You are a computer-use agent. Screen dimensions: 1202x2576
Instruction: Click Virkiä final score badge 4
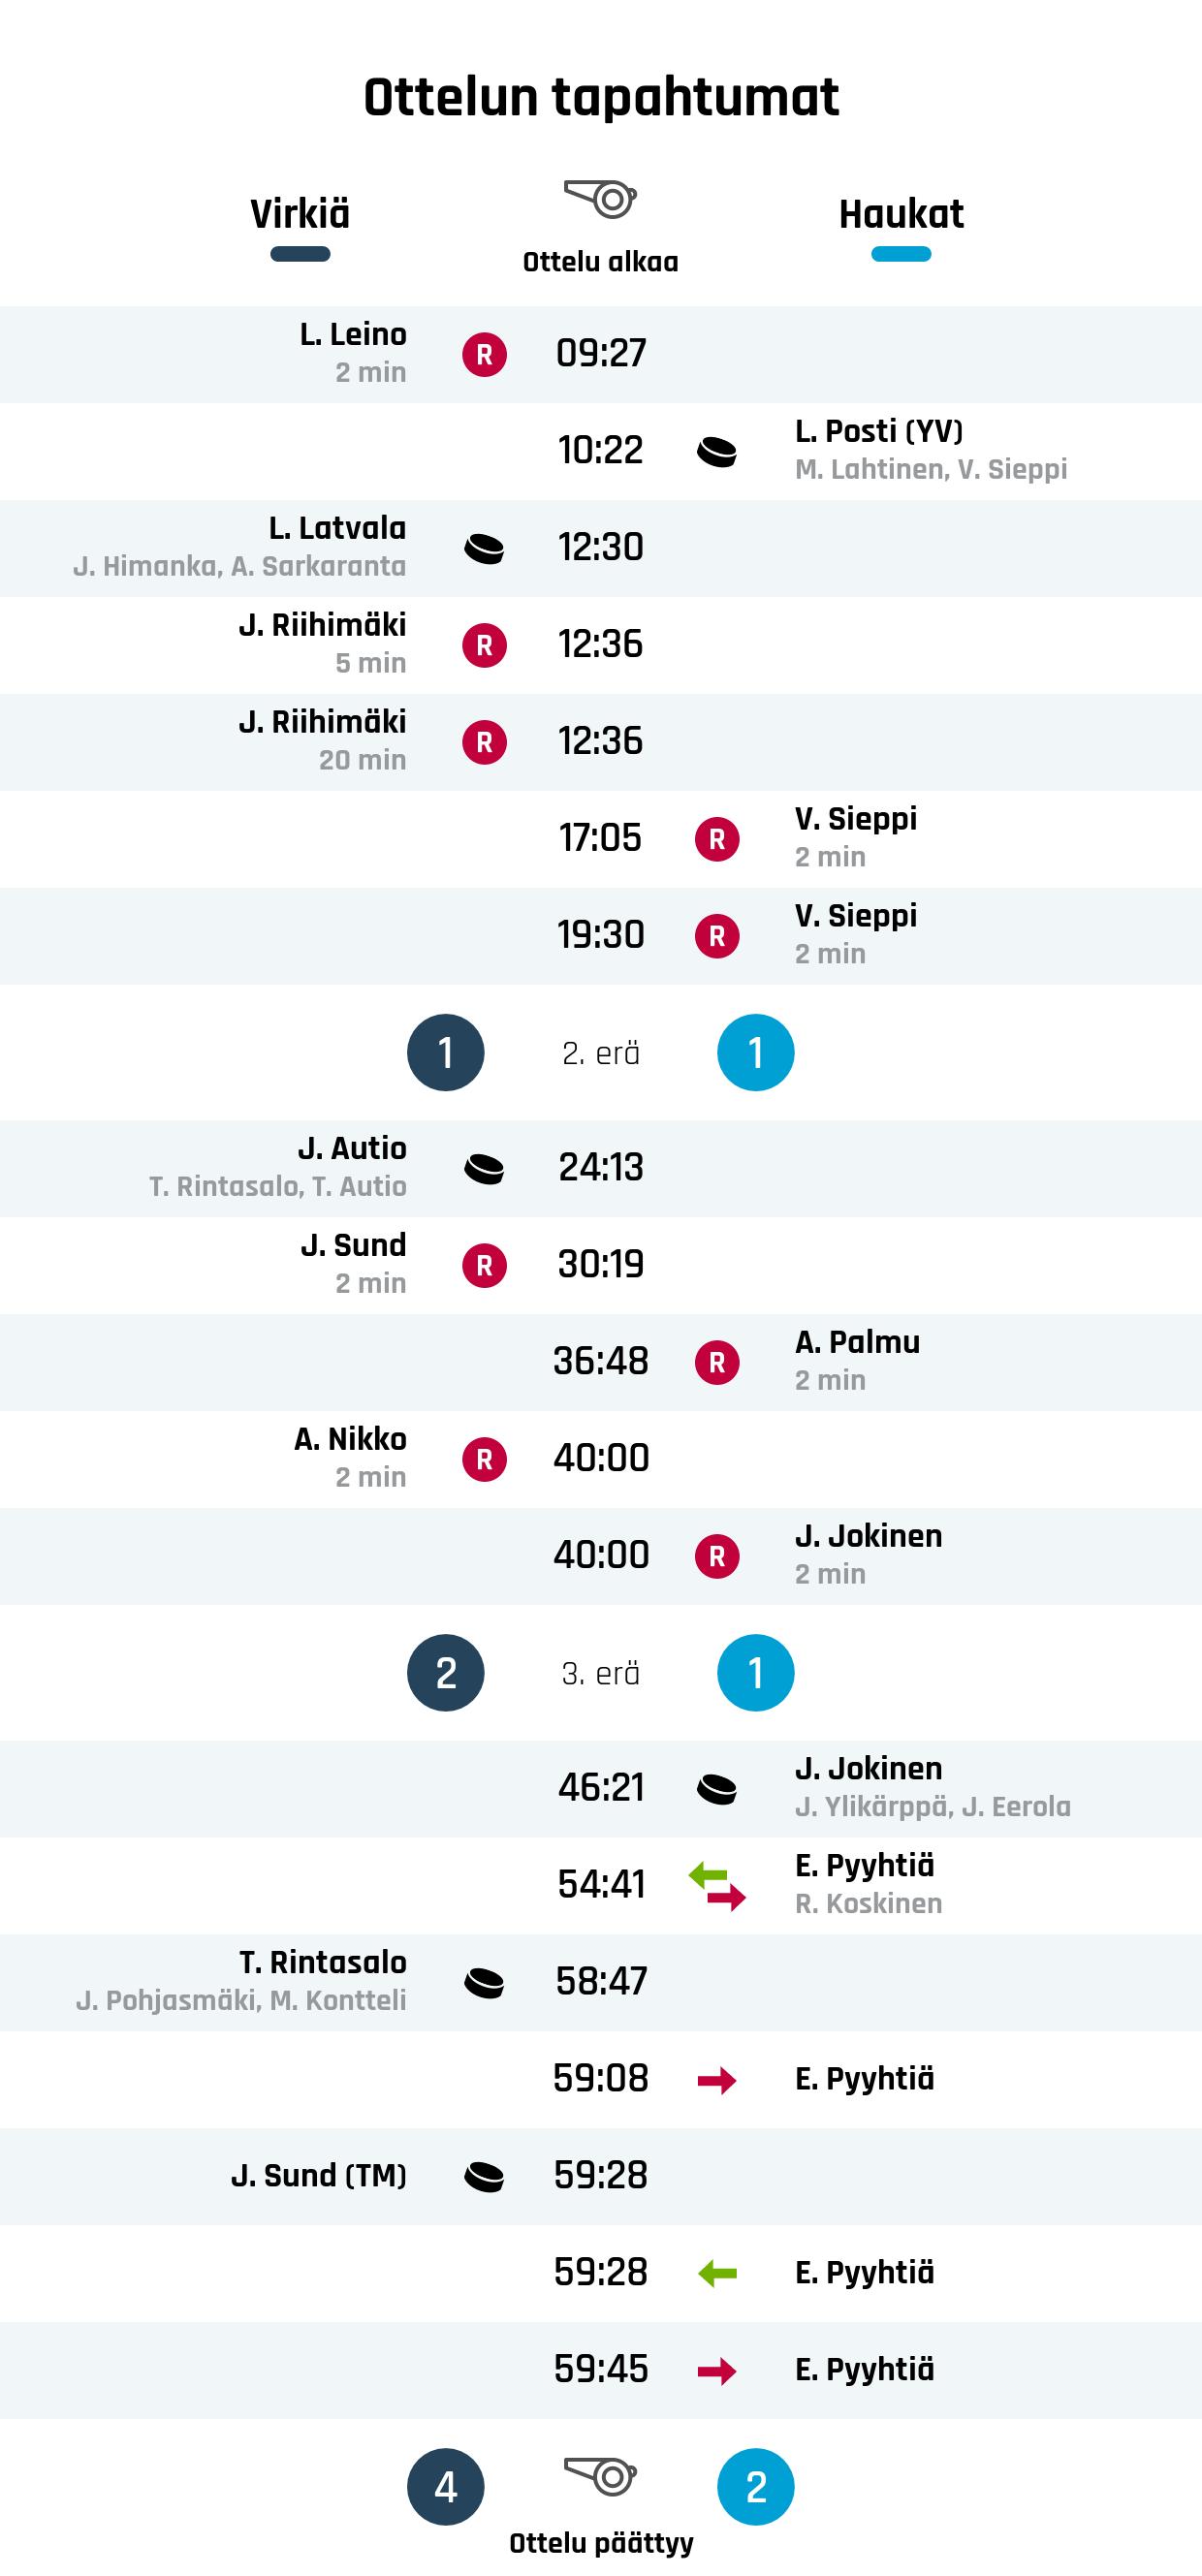click(x=446, y=2487)
